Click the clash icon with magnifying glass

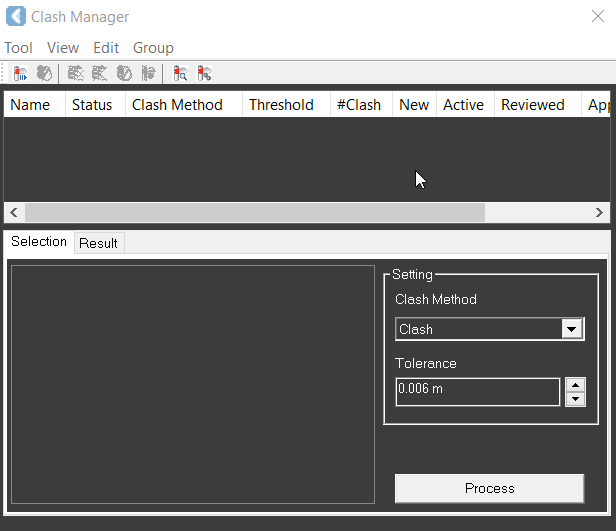(x=181, y=73)
